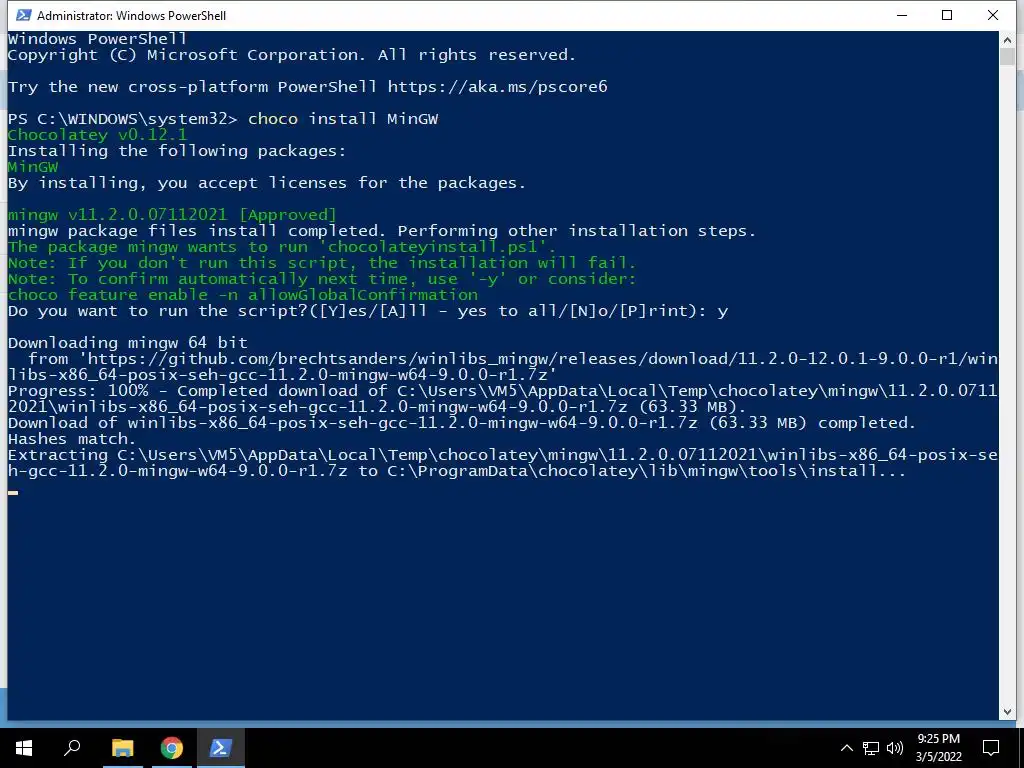This screenshot has height=768, width=1024.
Task: Open File Explorer from taskbar
Action: (x=122, y=748)
